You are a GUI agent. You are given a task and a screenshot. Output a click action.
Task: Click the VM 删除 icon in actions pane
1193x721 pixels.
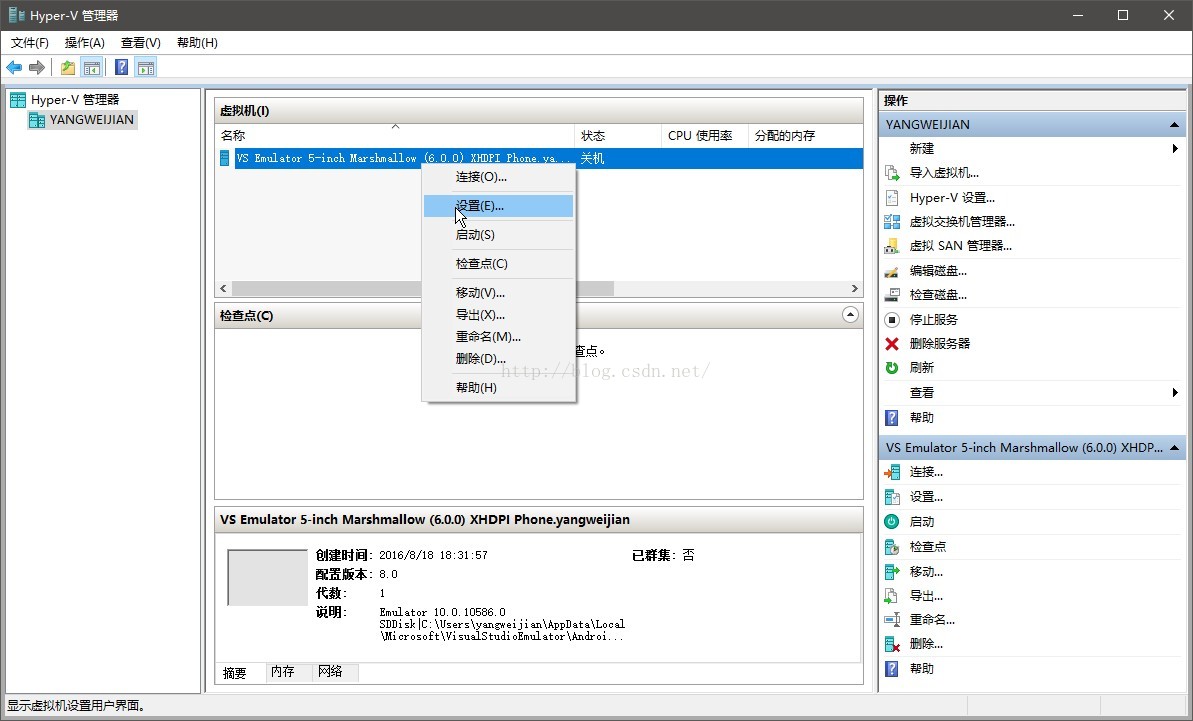[x=892, y=644]
